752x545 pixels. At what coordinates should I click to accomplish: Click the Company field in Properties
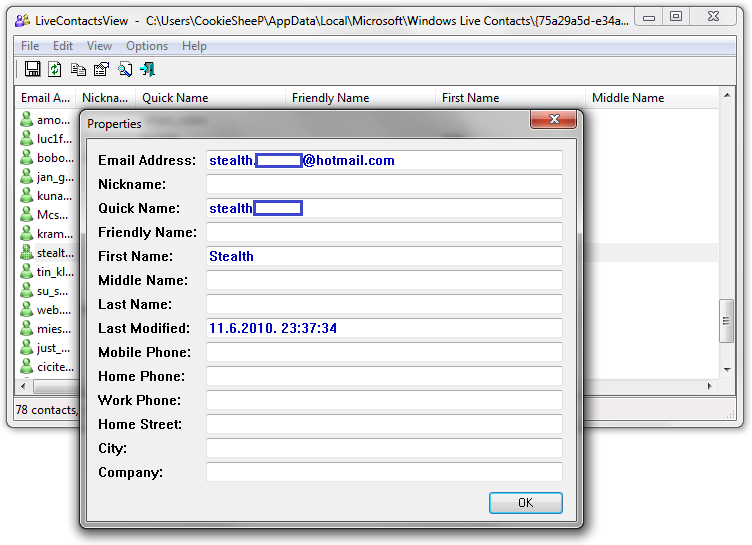[x=384, y=472]
